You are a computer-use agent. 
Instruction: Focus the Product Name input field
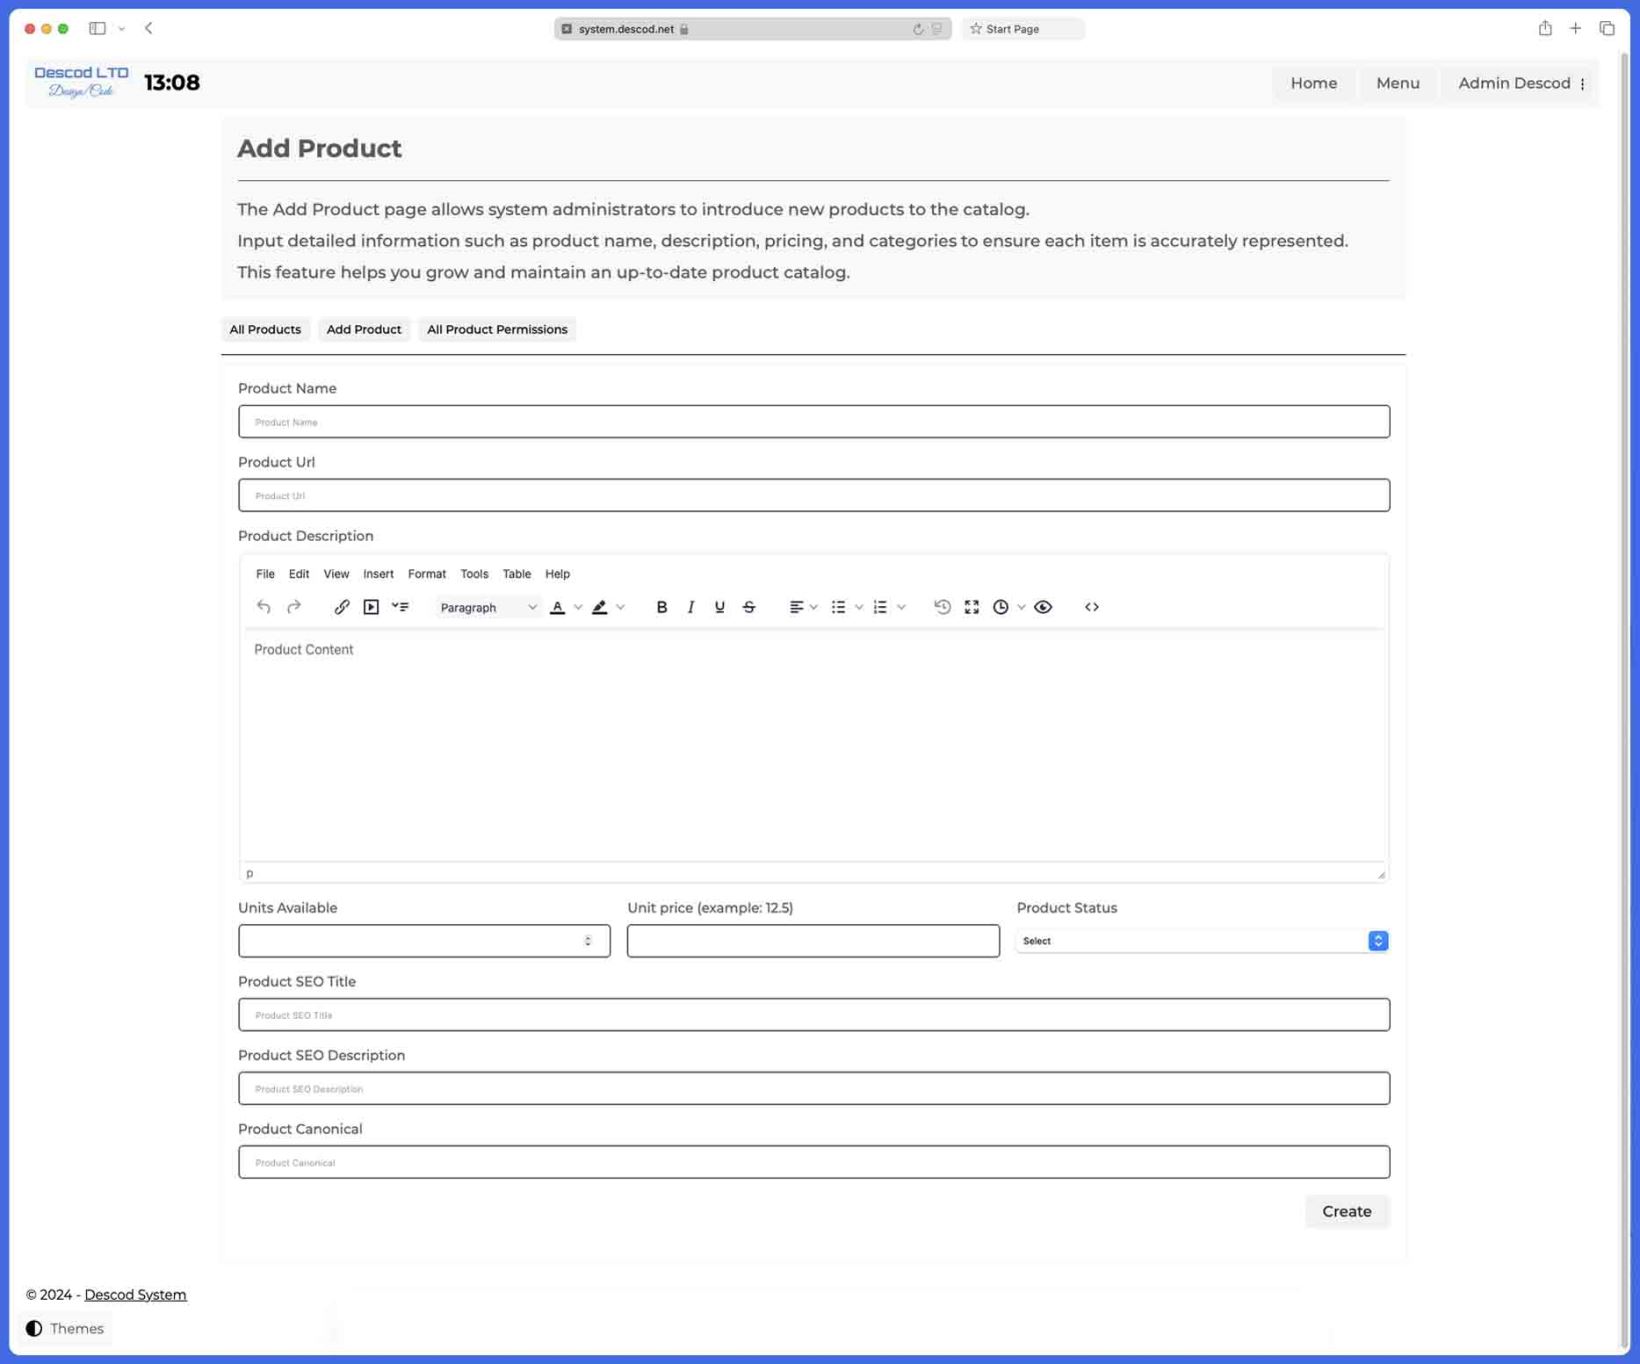click(814, 422)
